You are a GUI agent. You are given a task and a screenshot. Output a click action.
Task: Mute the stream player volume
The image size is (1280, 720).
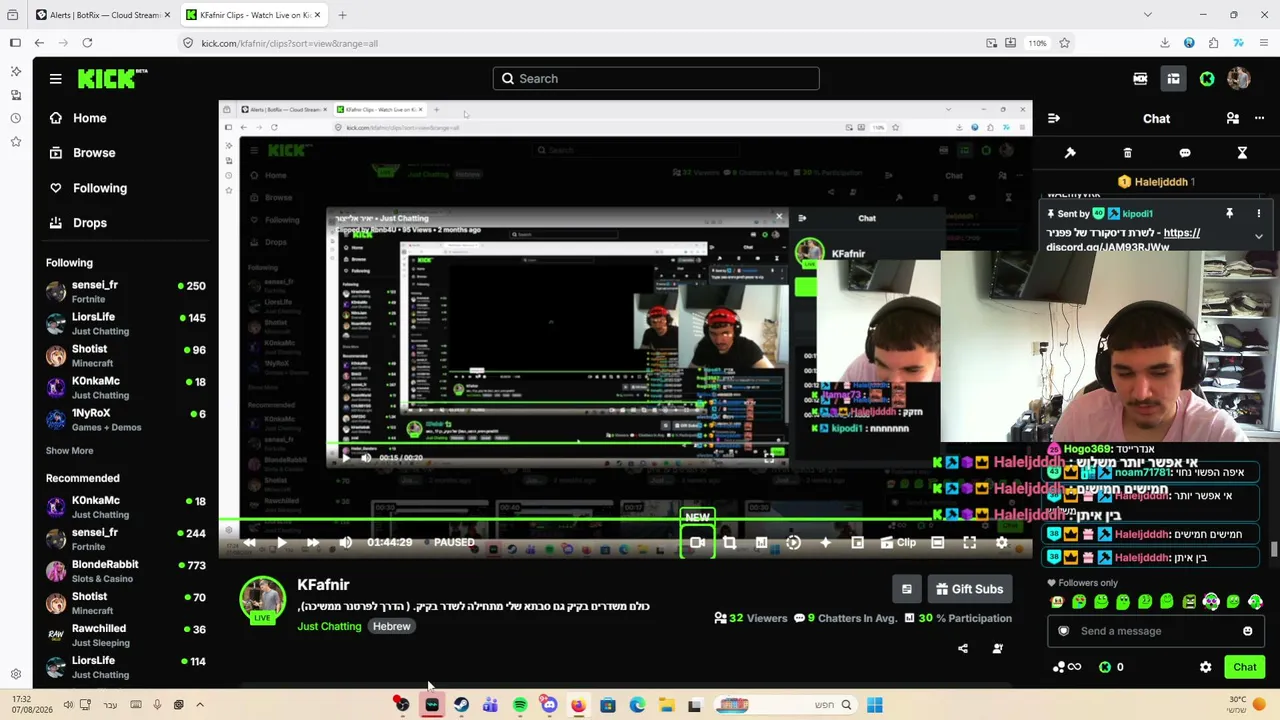click(x=345, y=543)
